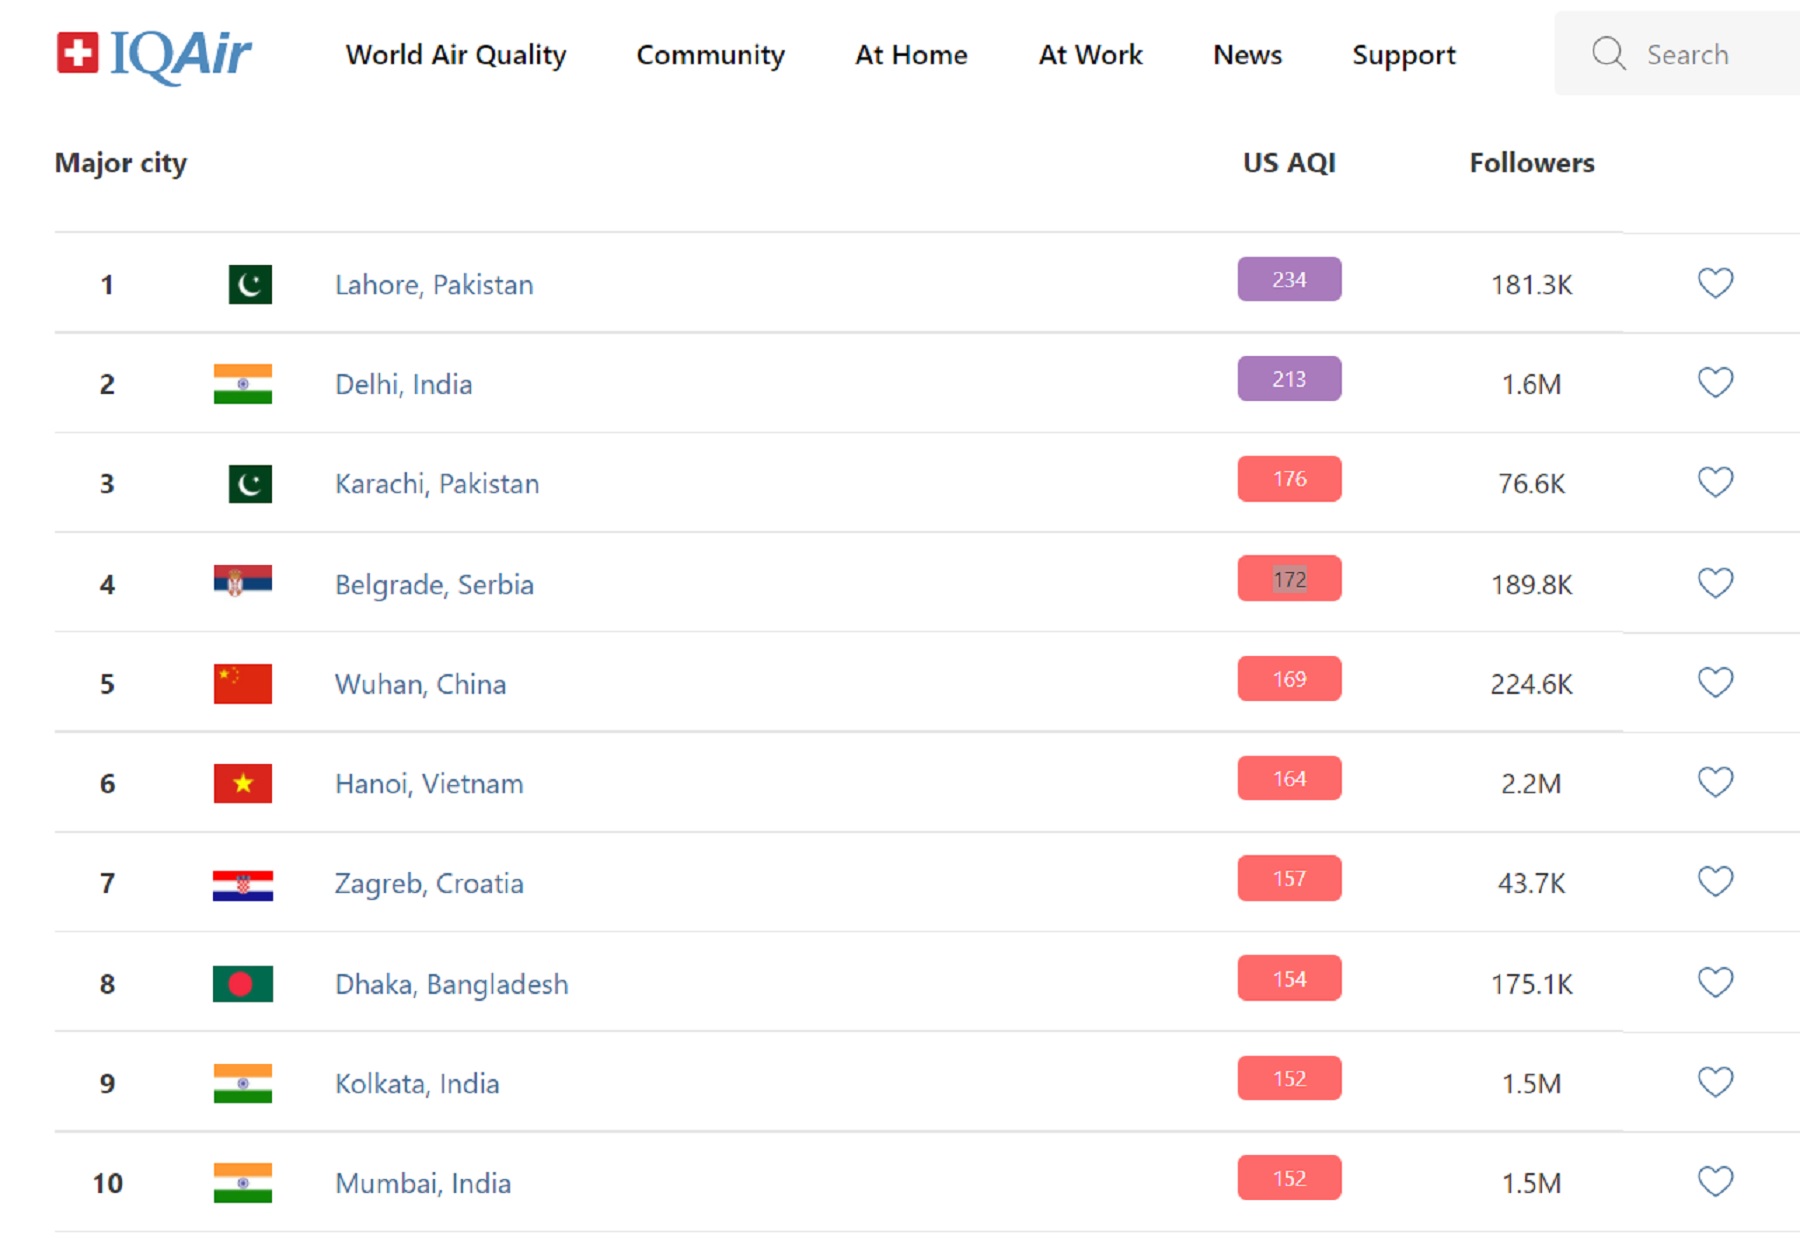Click the purple 234 AQI badge
The width and height of the screenshot is (1800, 1242).
pyautogui.click(x=1289, y=280)
